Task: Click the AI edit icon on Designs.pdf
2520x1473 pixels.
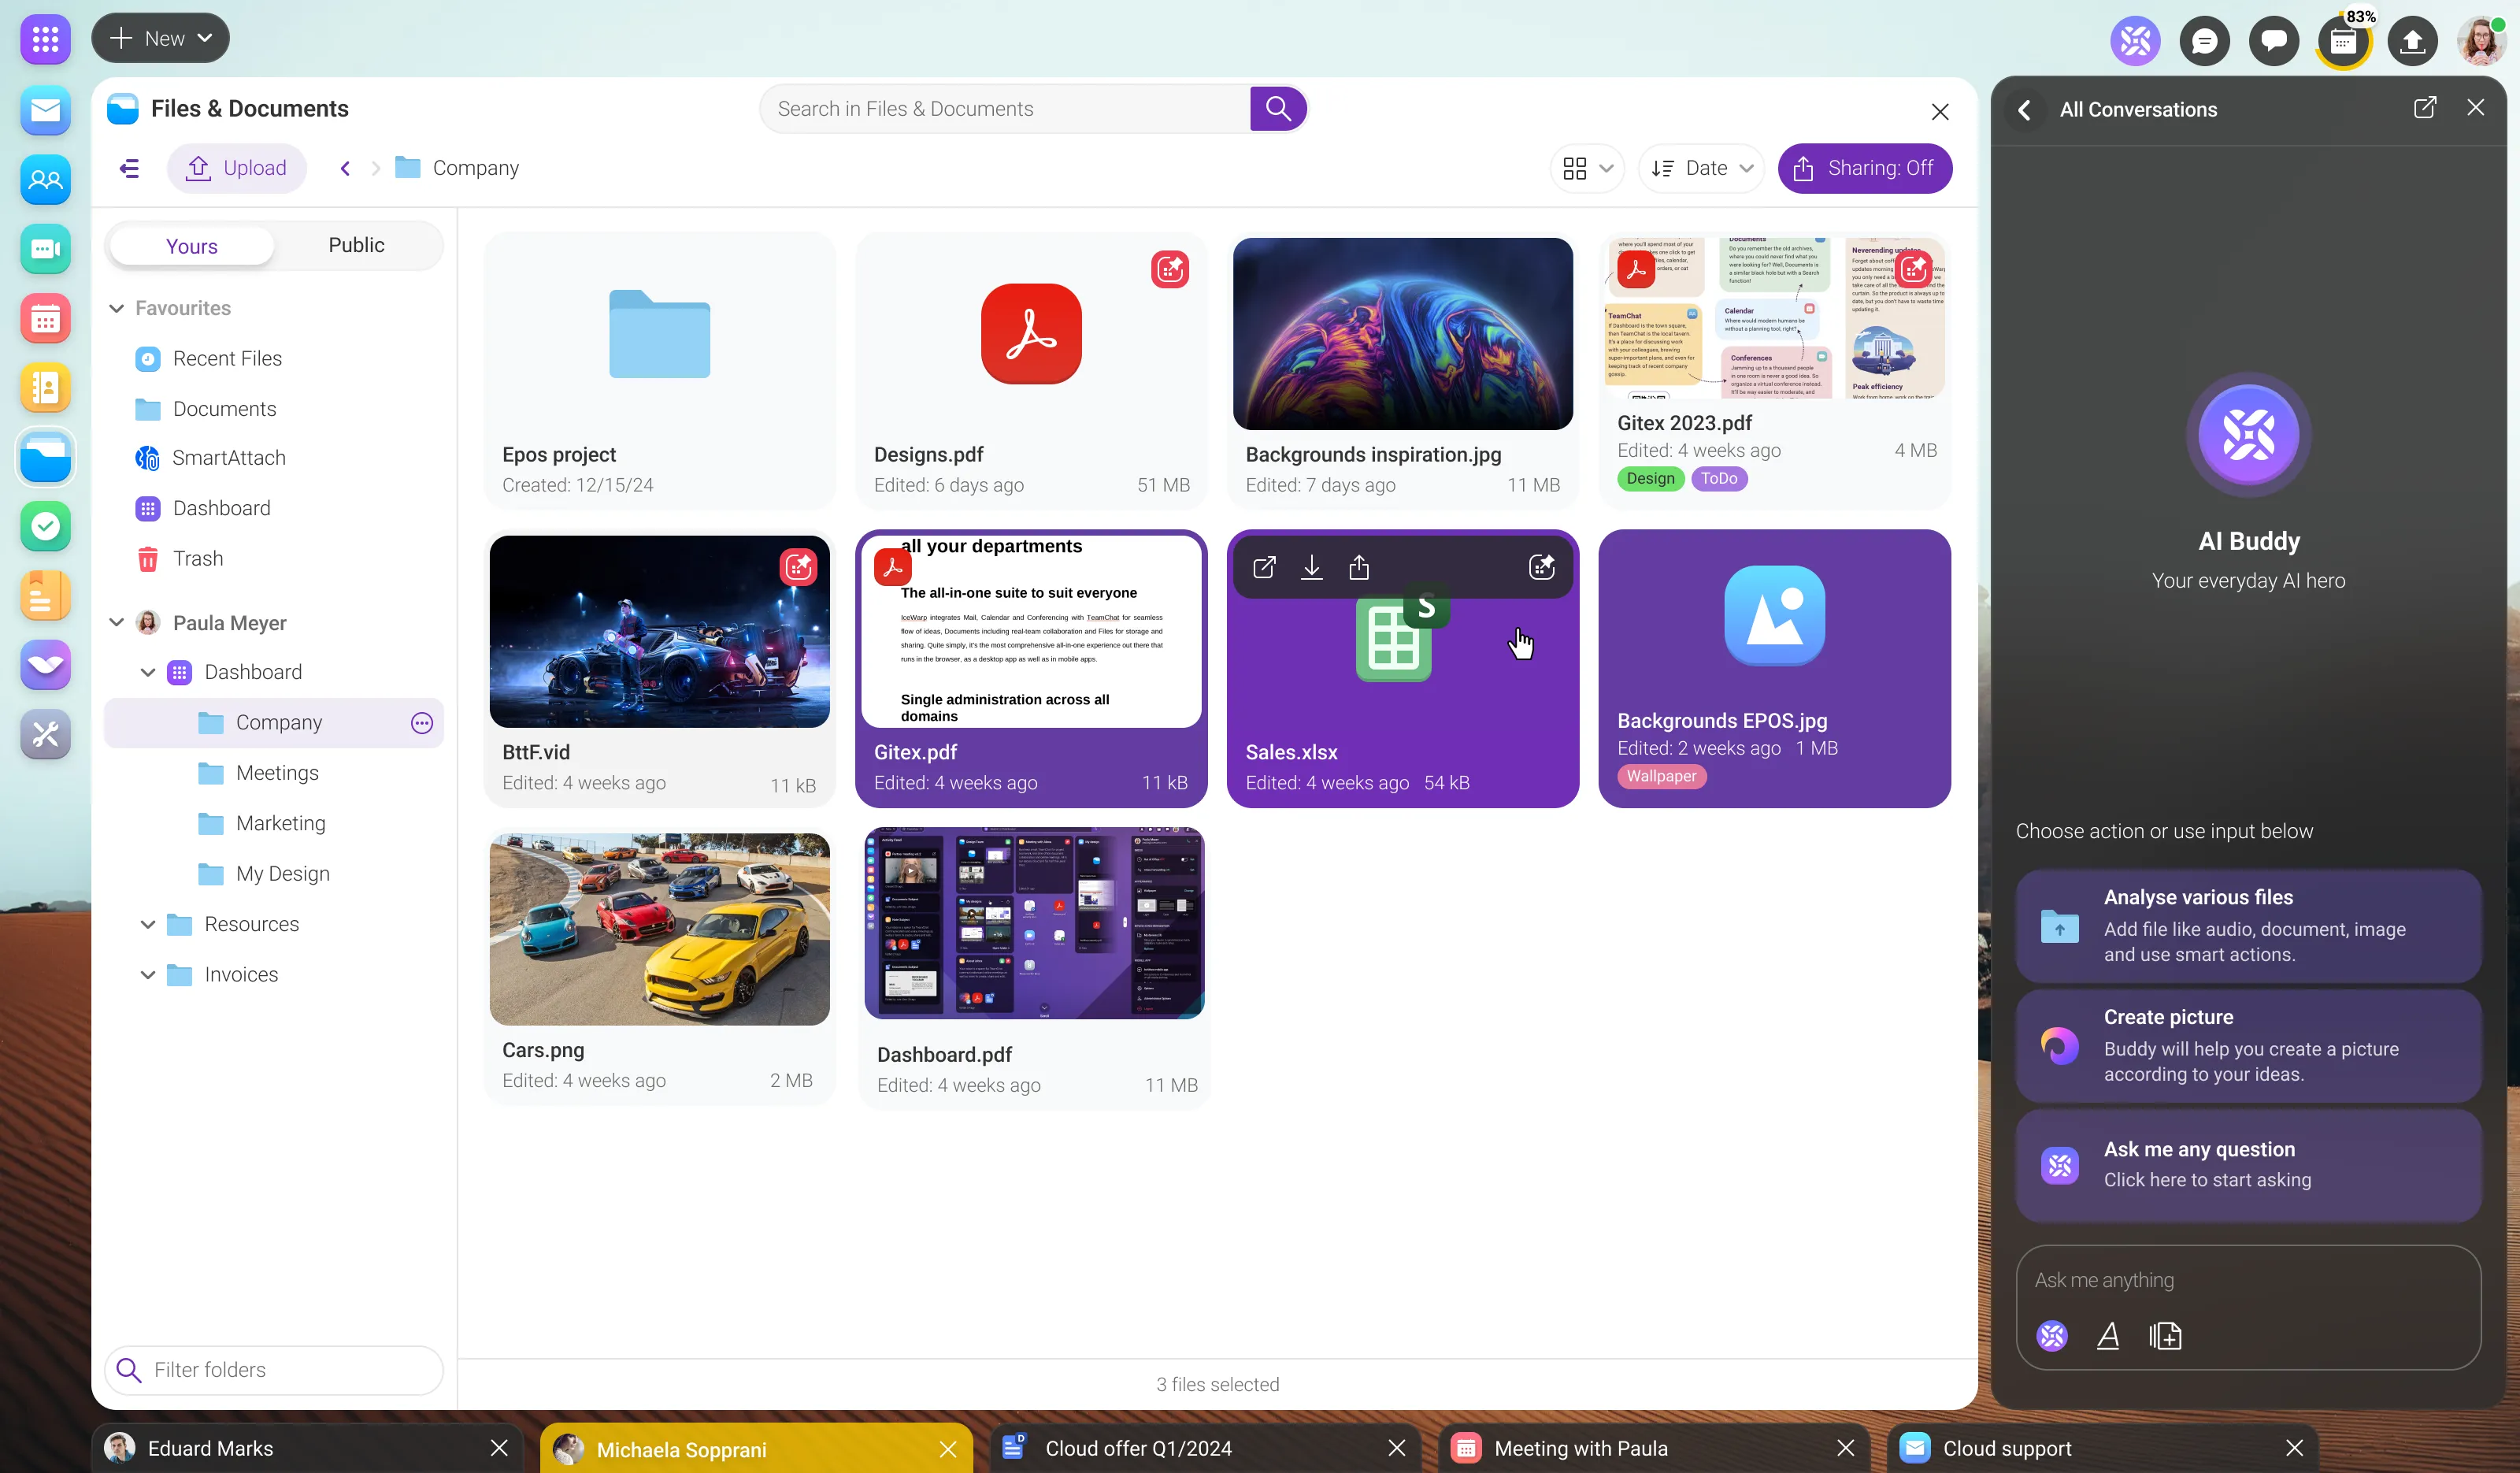Action: click(1169, 269)
